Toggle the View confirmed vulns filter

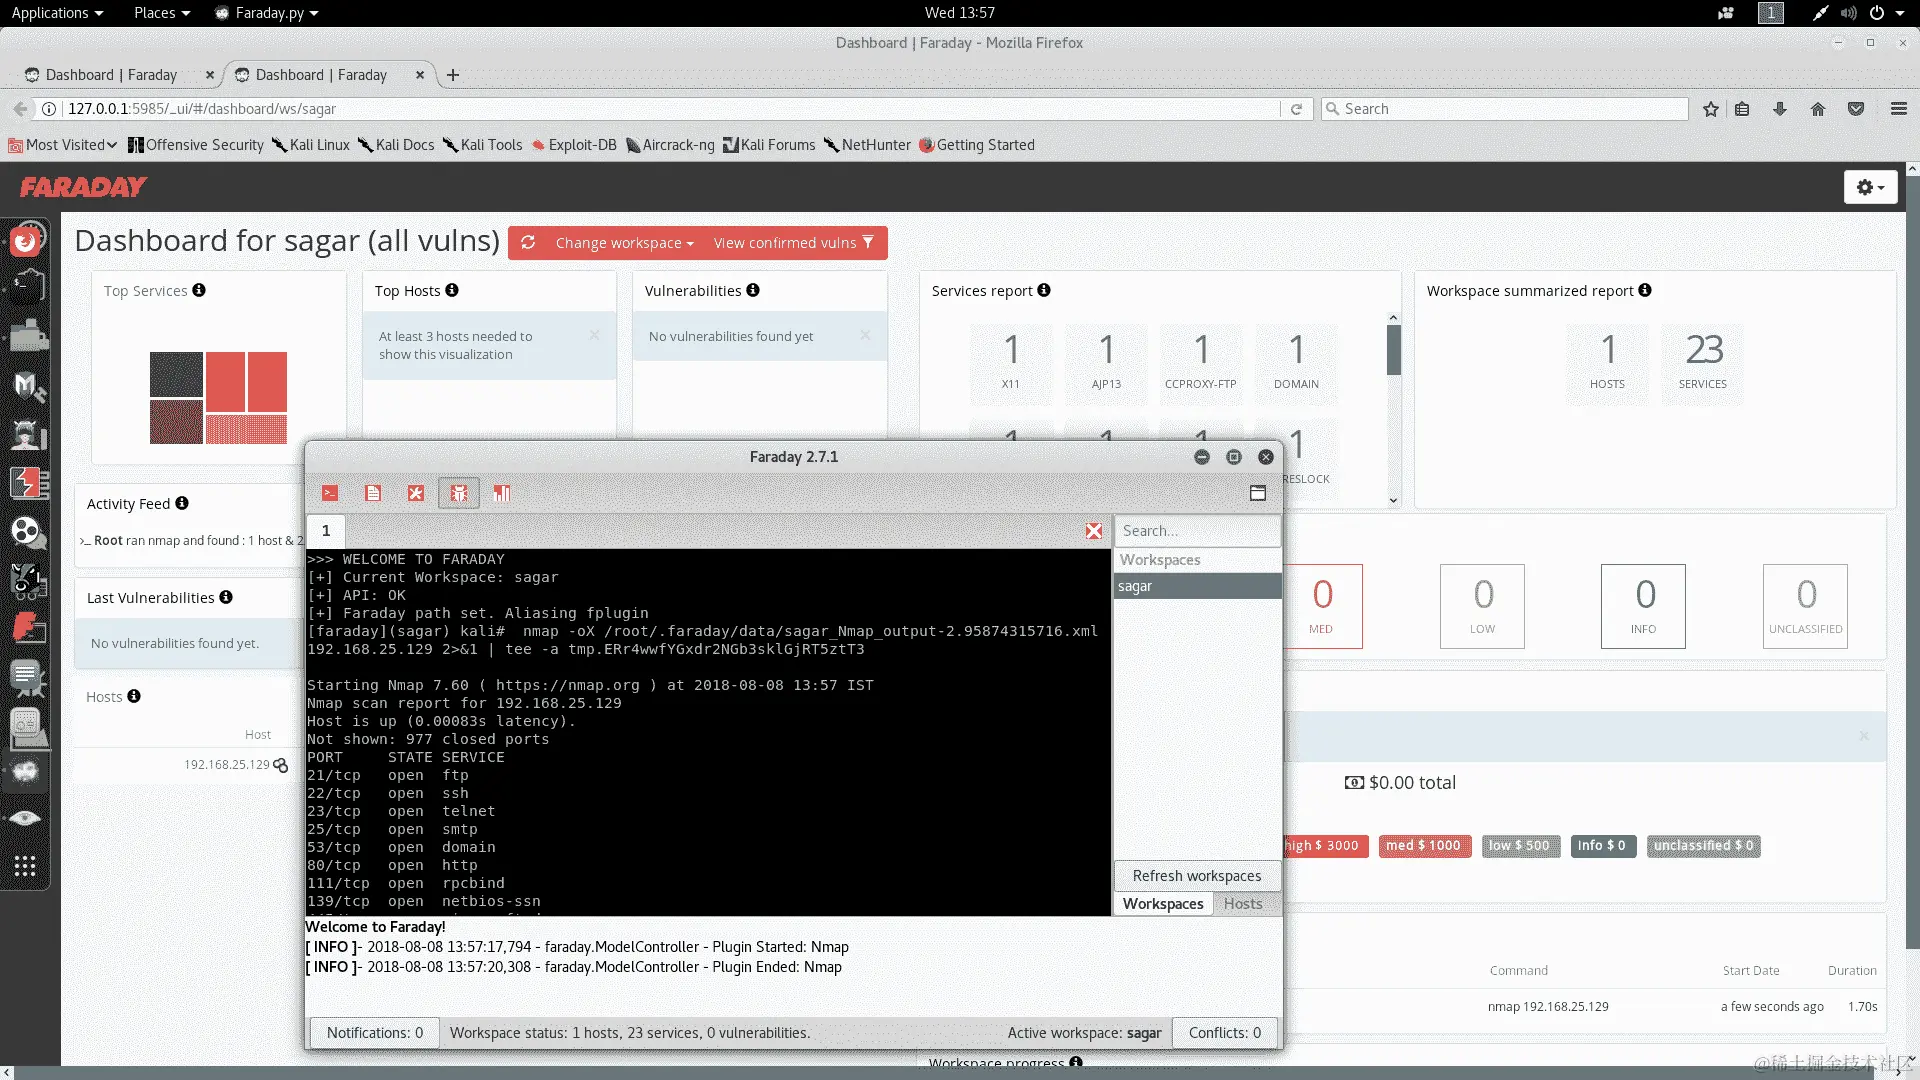793,243
